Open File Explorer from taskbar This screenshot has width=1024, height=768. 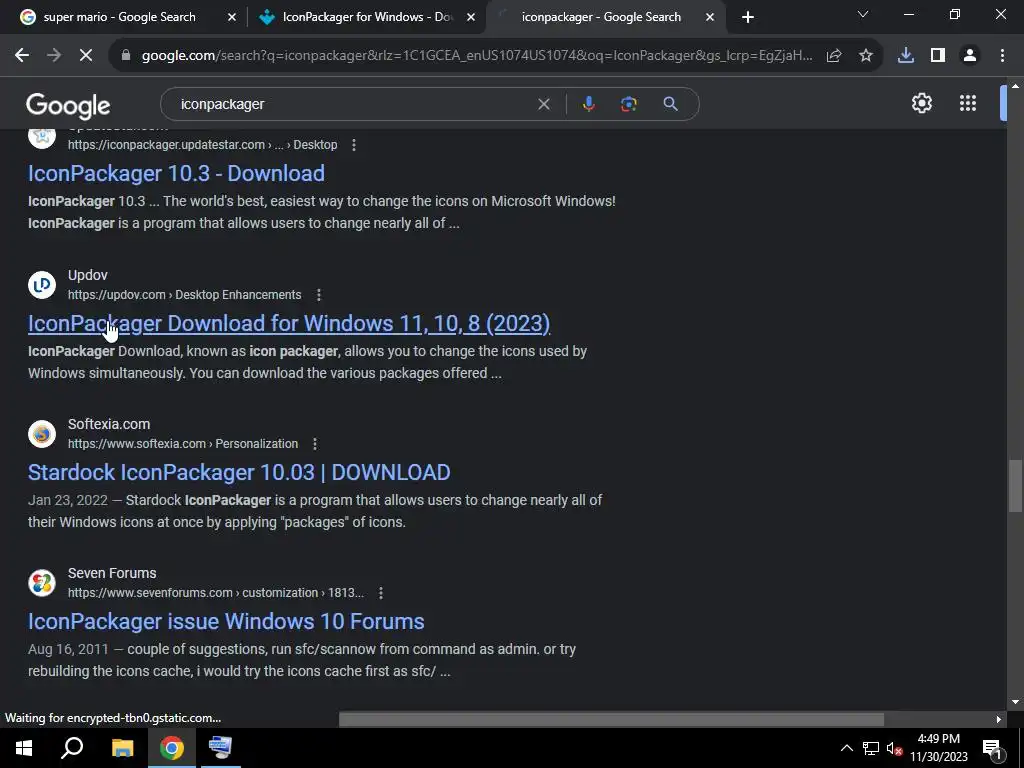(x=122, y=748)
